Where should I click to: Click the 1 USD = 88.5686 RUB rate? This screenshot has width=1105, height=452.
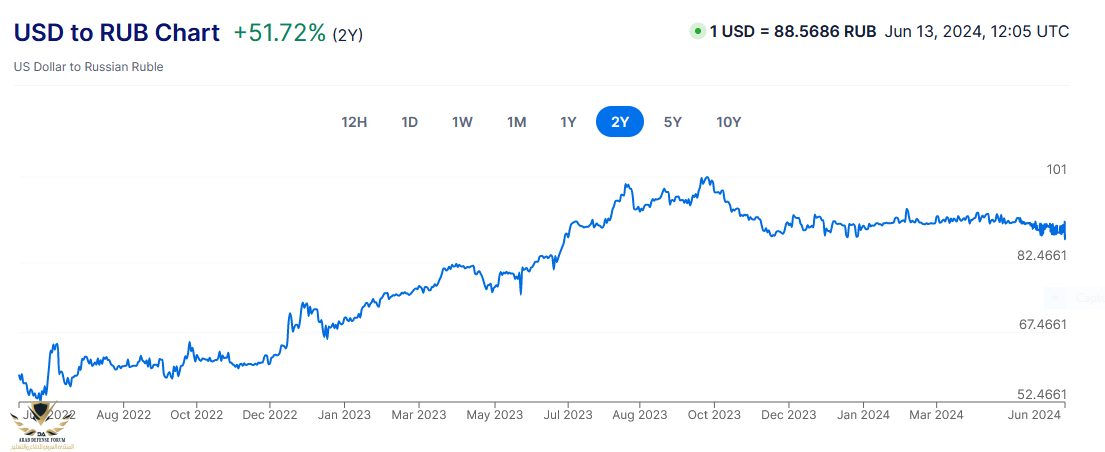point(793,31)
